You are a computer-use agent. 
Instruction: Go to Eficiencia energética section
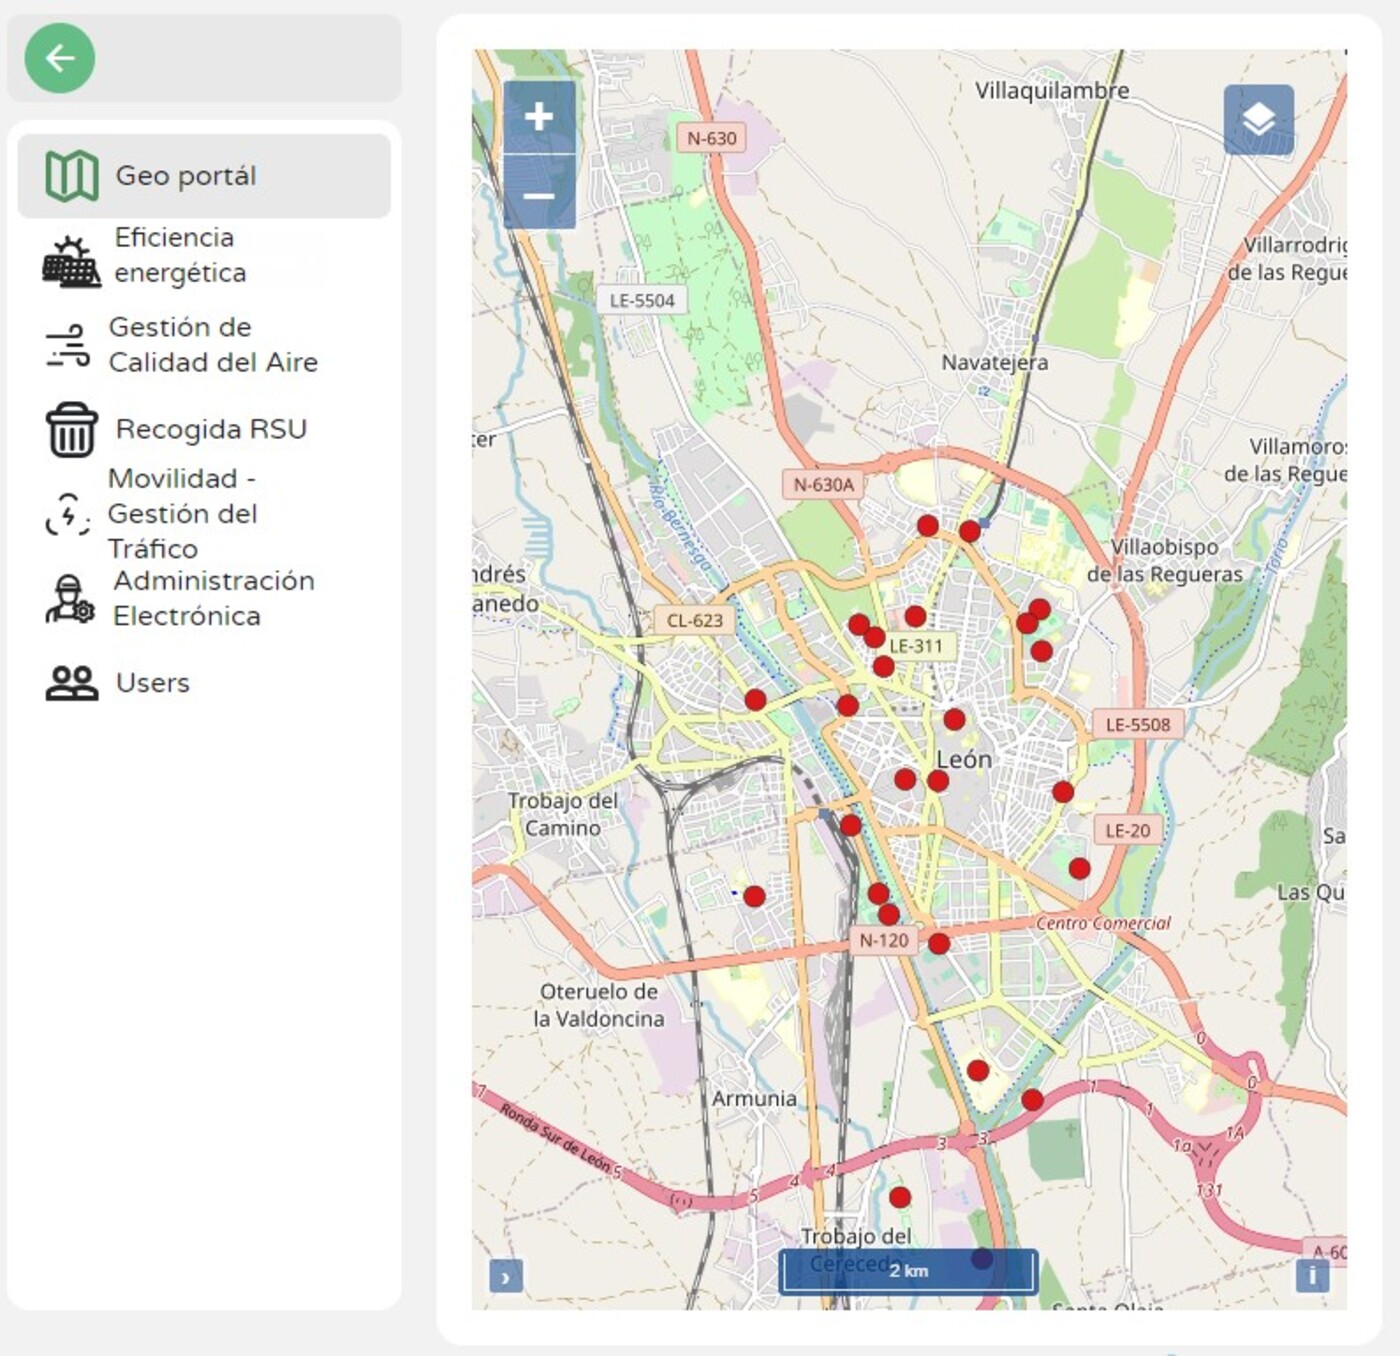180,255
